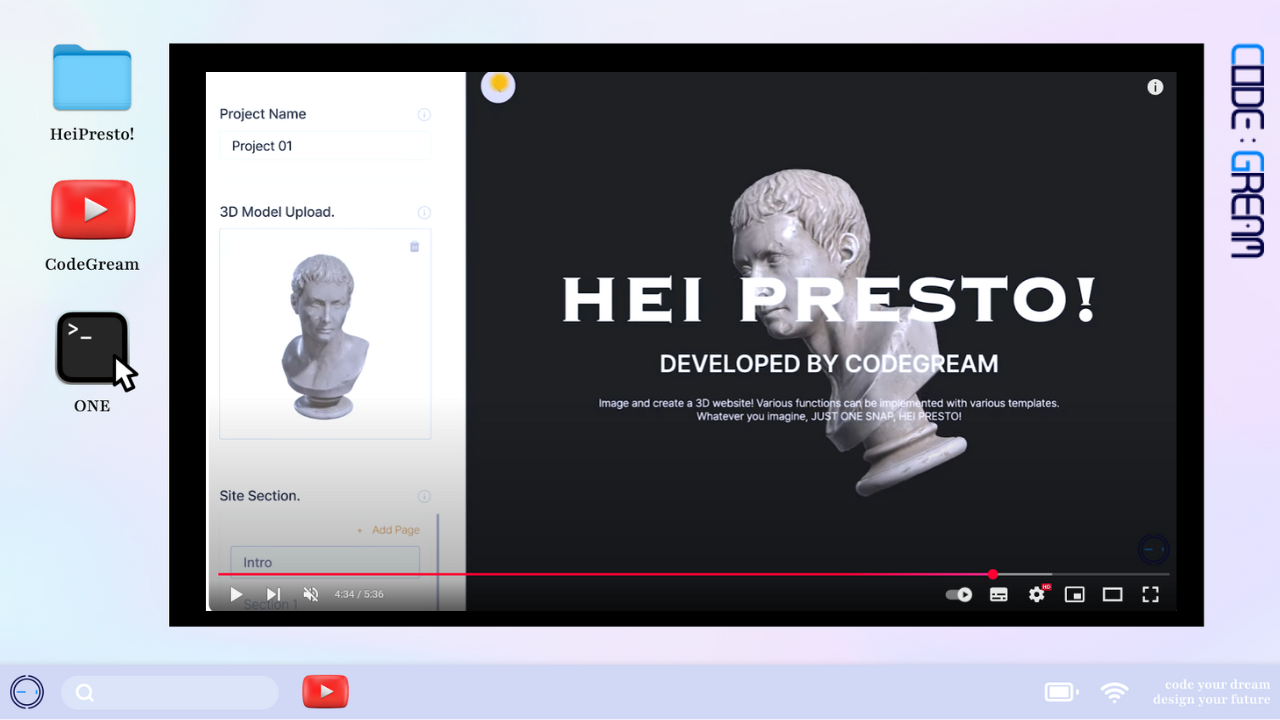
Task: Click the 3D Model Upload info icon
Action: tap(424, 213)
